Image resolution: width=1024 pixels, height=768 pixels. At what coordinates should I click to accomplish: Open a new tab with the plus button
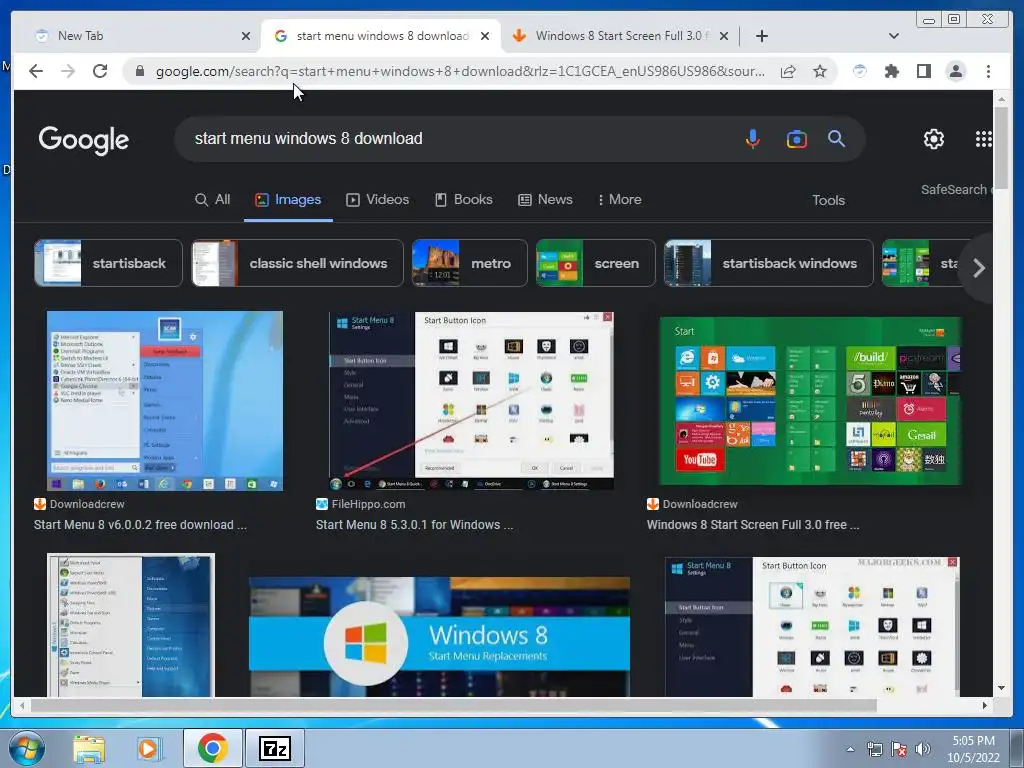(x=761, y=36)
